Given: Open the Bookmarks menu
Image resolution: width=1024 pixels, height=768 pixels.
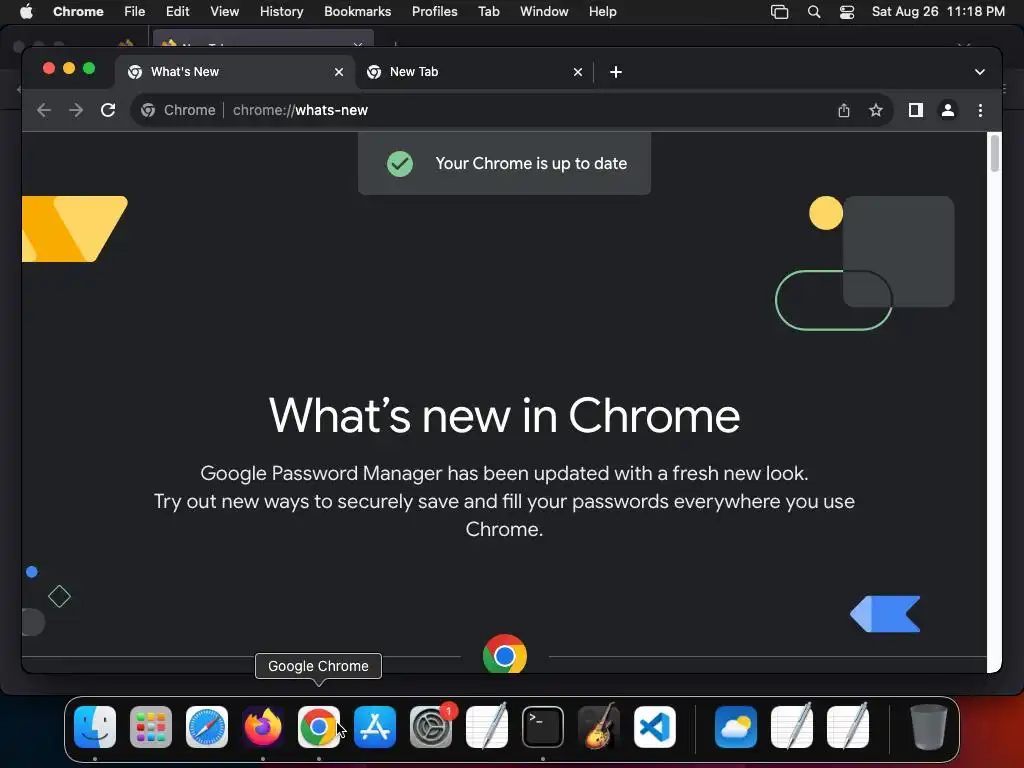Looking at the screenshot, I should [x=357, y=12].
